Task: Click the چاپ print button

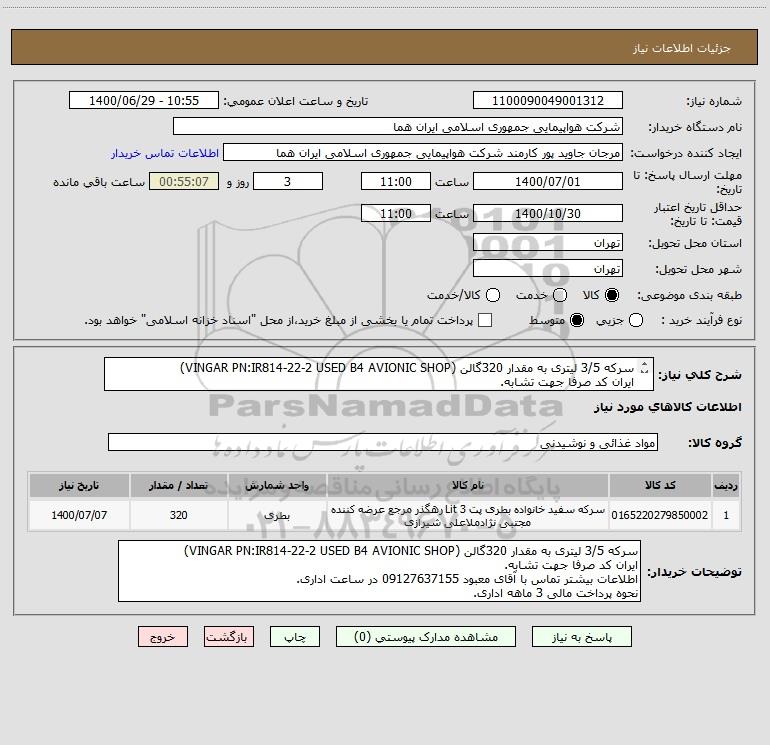Action: 295,637
